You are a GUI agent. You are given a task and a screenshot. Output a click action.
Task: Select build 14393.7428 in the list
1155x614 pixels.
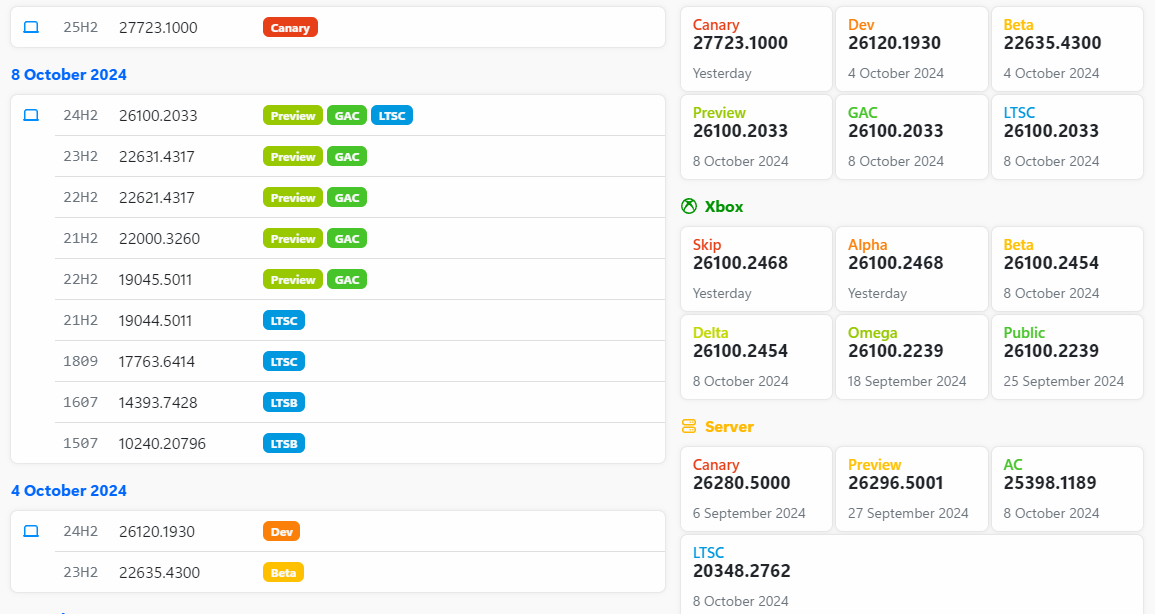click(158, 403)
